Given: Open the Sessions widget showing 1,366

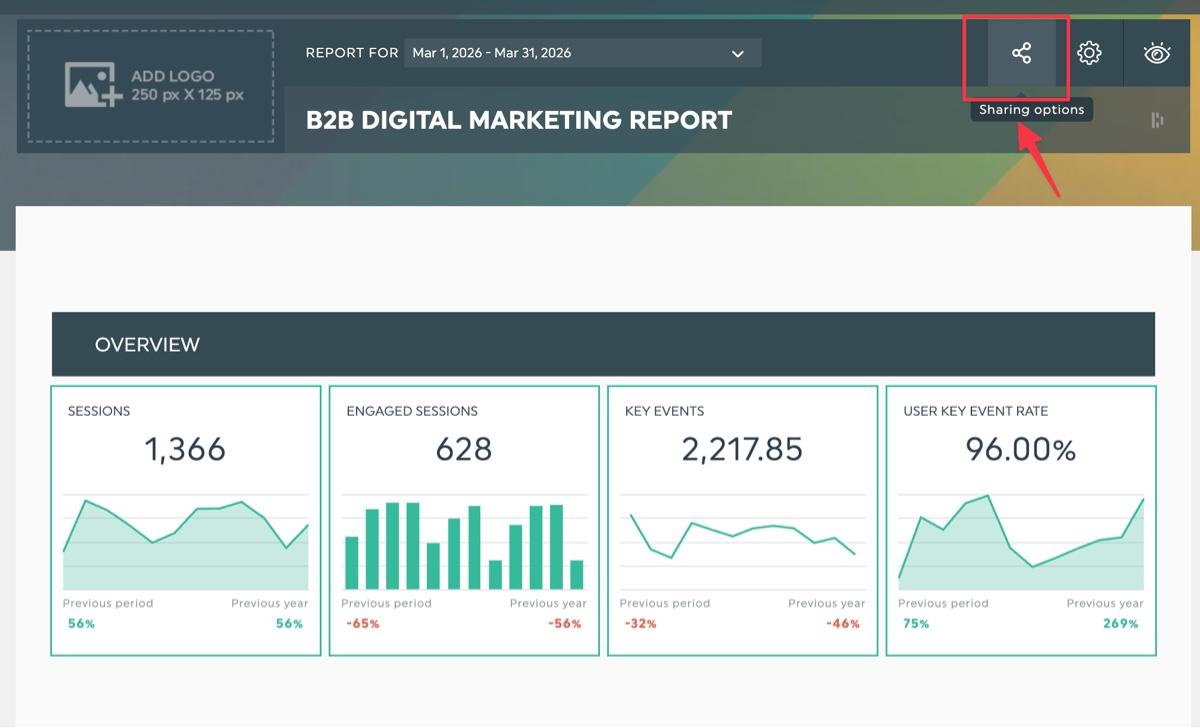Looking at the screenshot, I should [186, 520].
